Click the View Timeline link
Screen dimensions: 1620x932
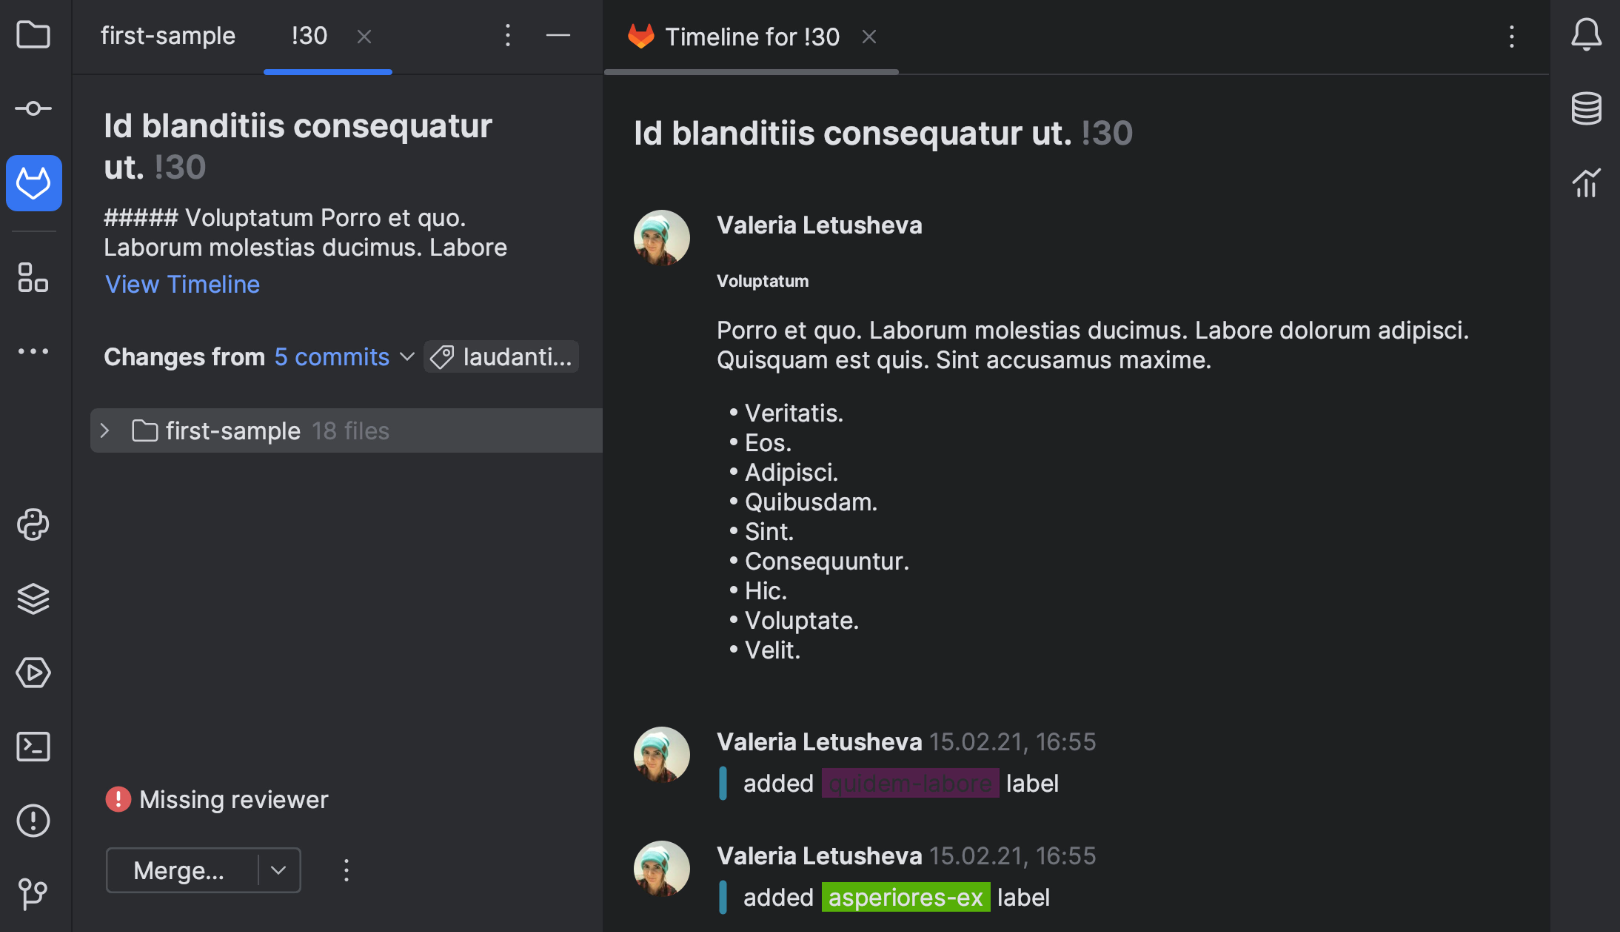pyautogui.click(x=182, y=285)
